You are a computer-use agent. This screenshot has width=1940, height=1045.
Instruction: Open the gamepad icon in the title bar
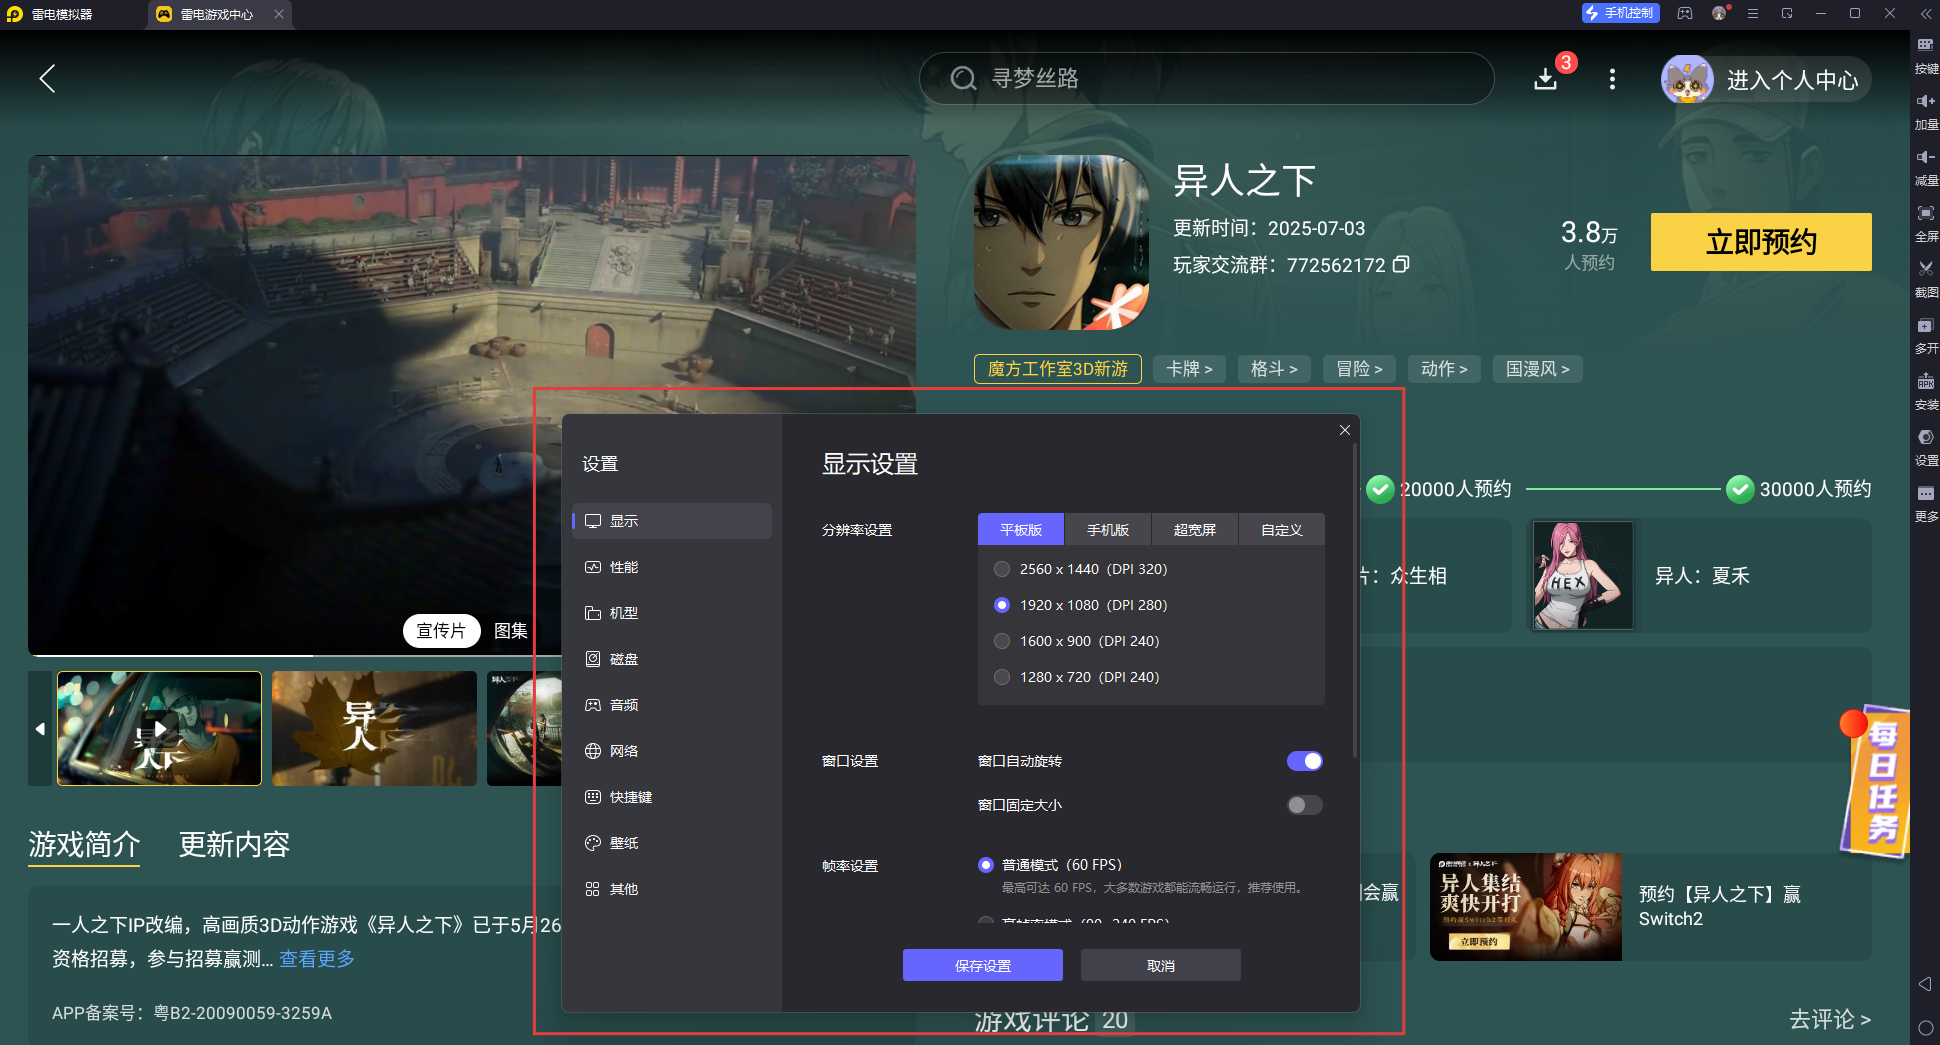1685,13
